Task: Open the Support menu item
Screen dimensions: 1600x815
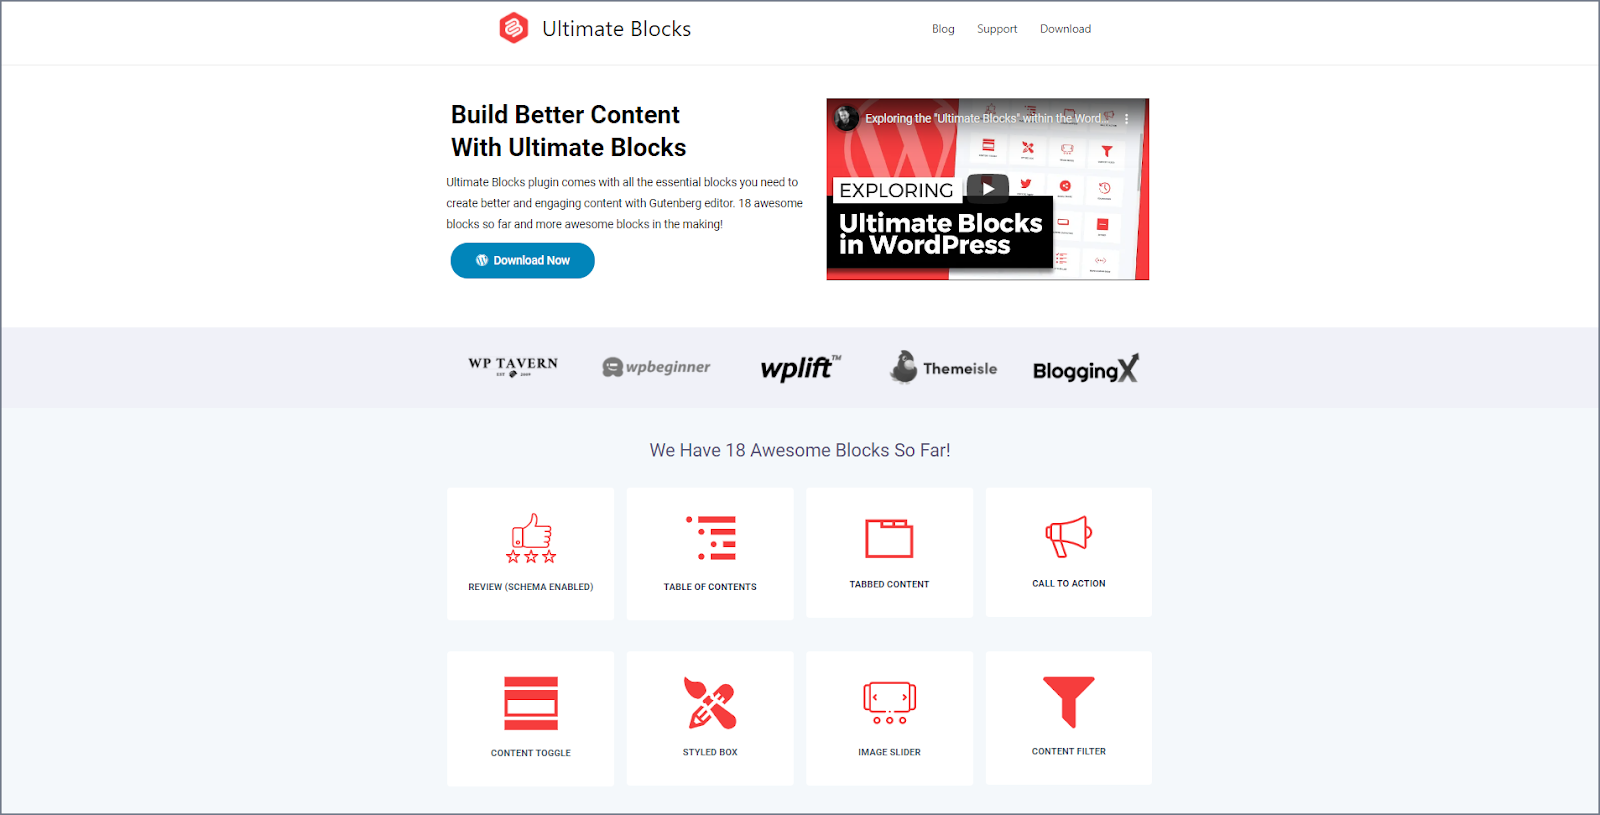Action: point(997,29)
